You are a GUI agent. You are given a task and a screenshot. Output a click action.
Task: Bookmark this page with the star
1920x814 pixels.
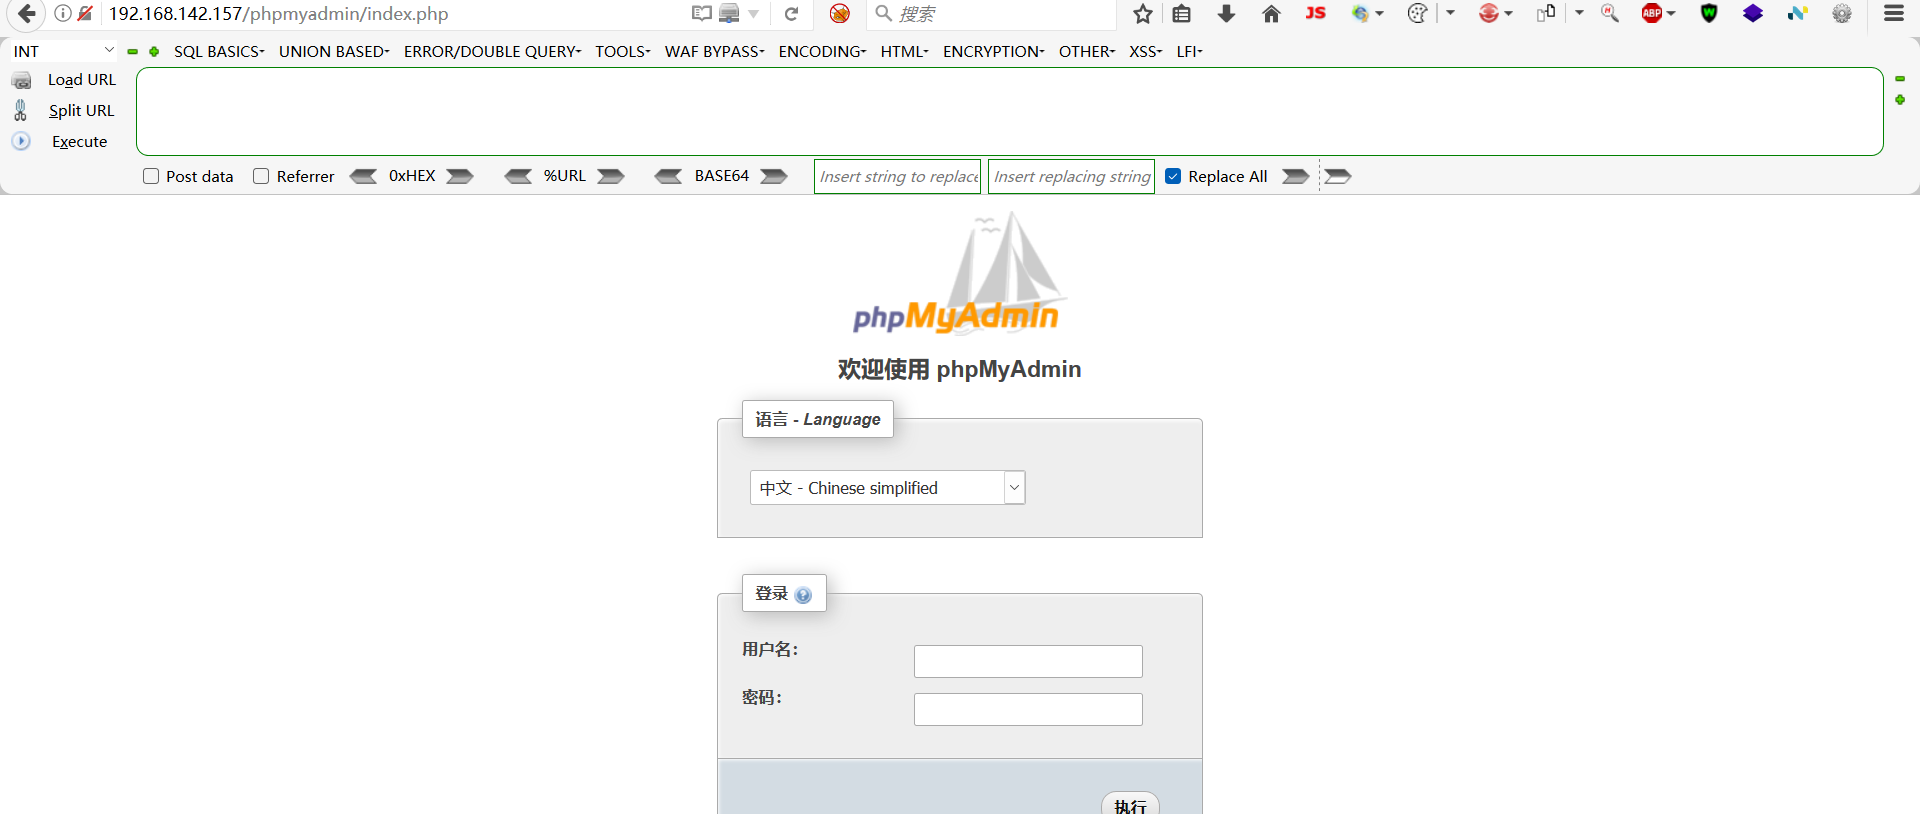pyautogui.click(x=1143, y=14)
